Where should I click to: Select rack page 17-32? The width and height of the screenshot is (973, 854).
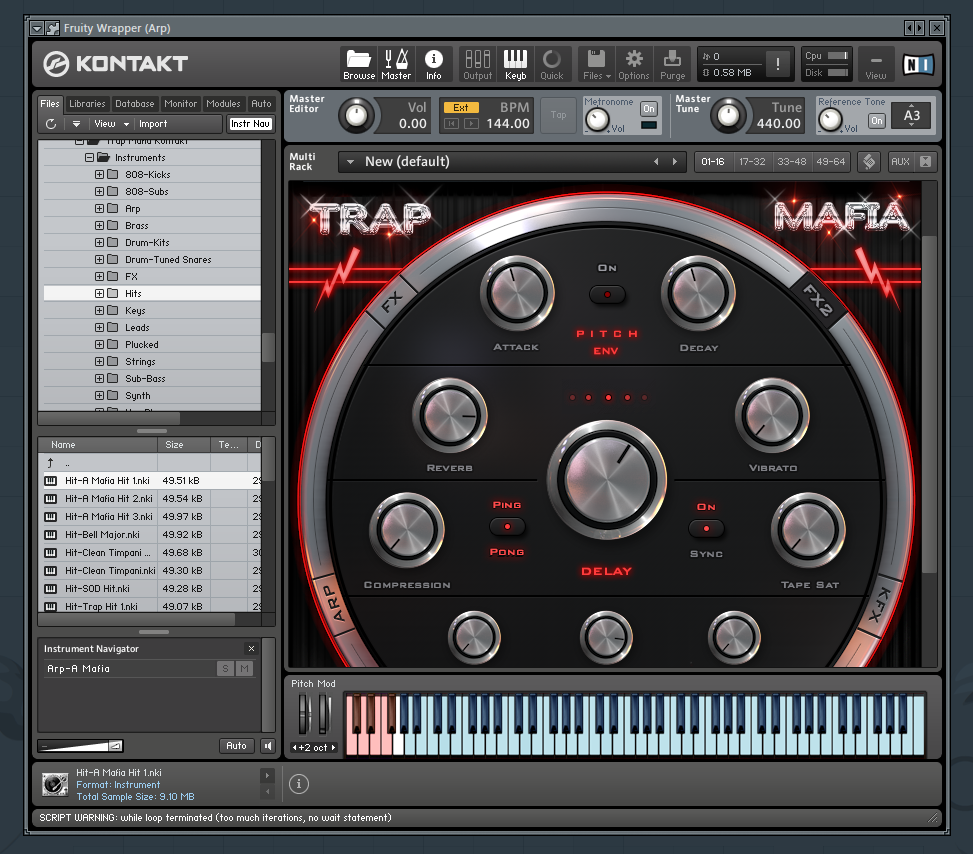pyautogui.click(x=752, y=161)
